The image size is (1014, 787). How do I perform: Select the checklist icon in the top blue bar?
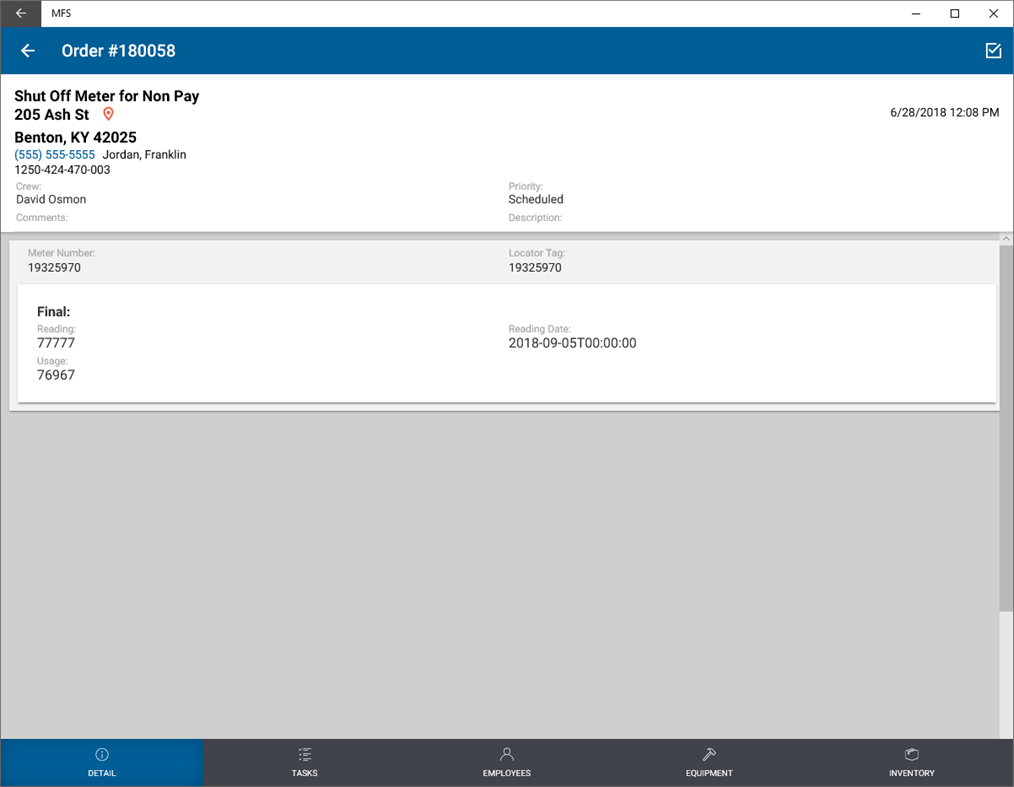click(x=993, y=50)
